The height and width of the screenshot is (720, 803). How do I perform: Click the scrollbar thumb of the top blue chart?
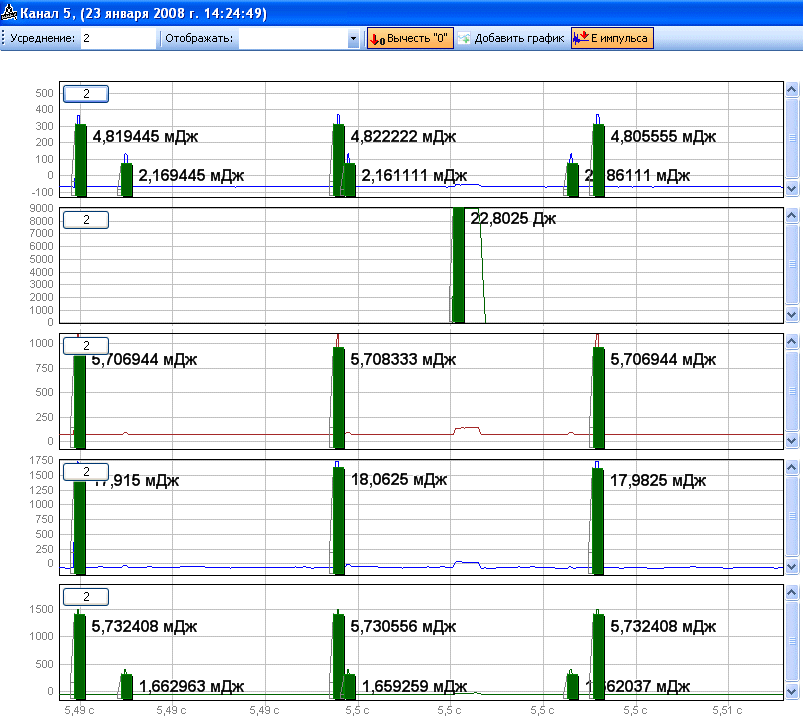tap(792, 139)
